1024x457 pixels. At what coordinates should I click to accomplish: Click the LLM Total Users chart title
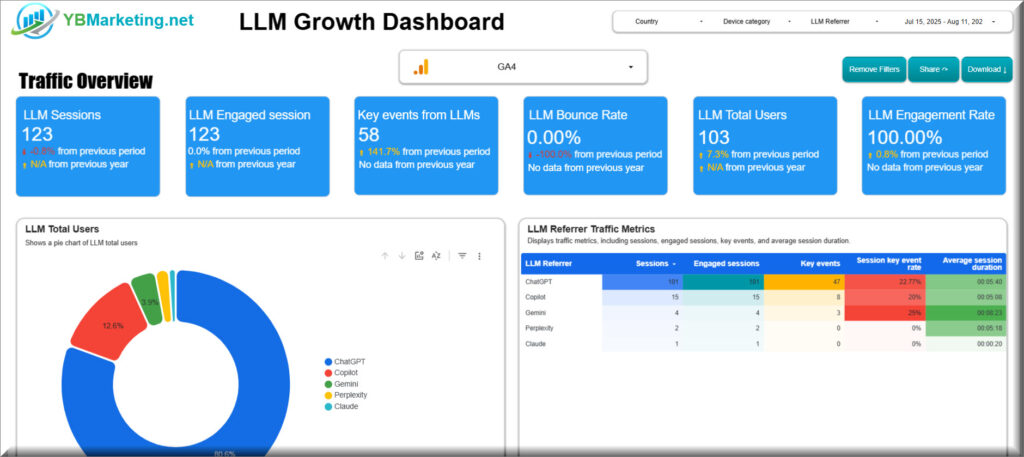(62, 229)
